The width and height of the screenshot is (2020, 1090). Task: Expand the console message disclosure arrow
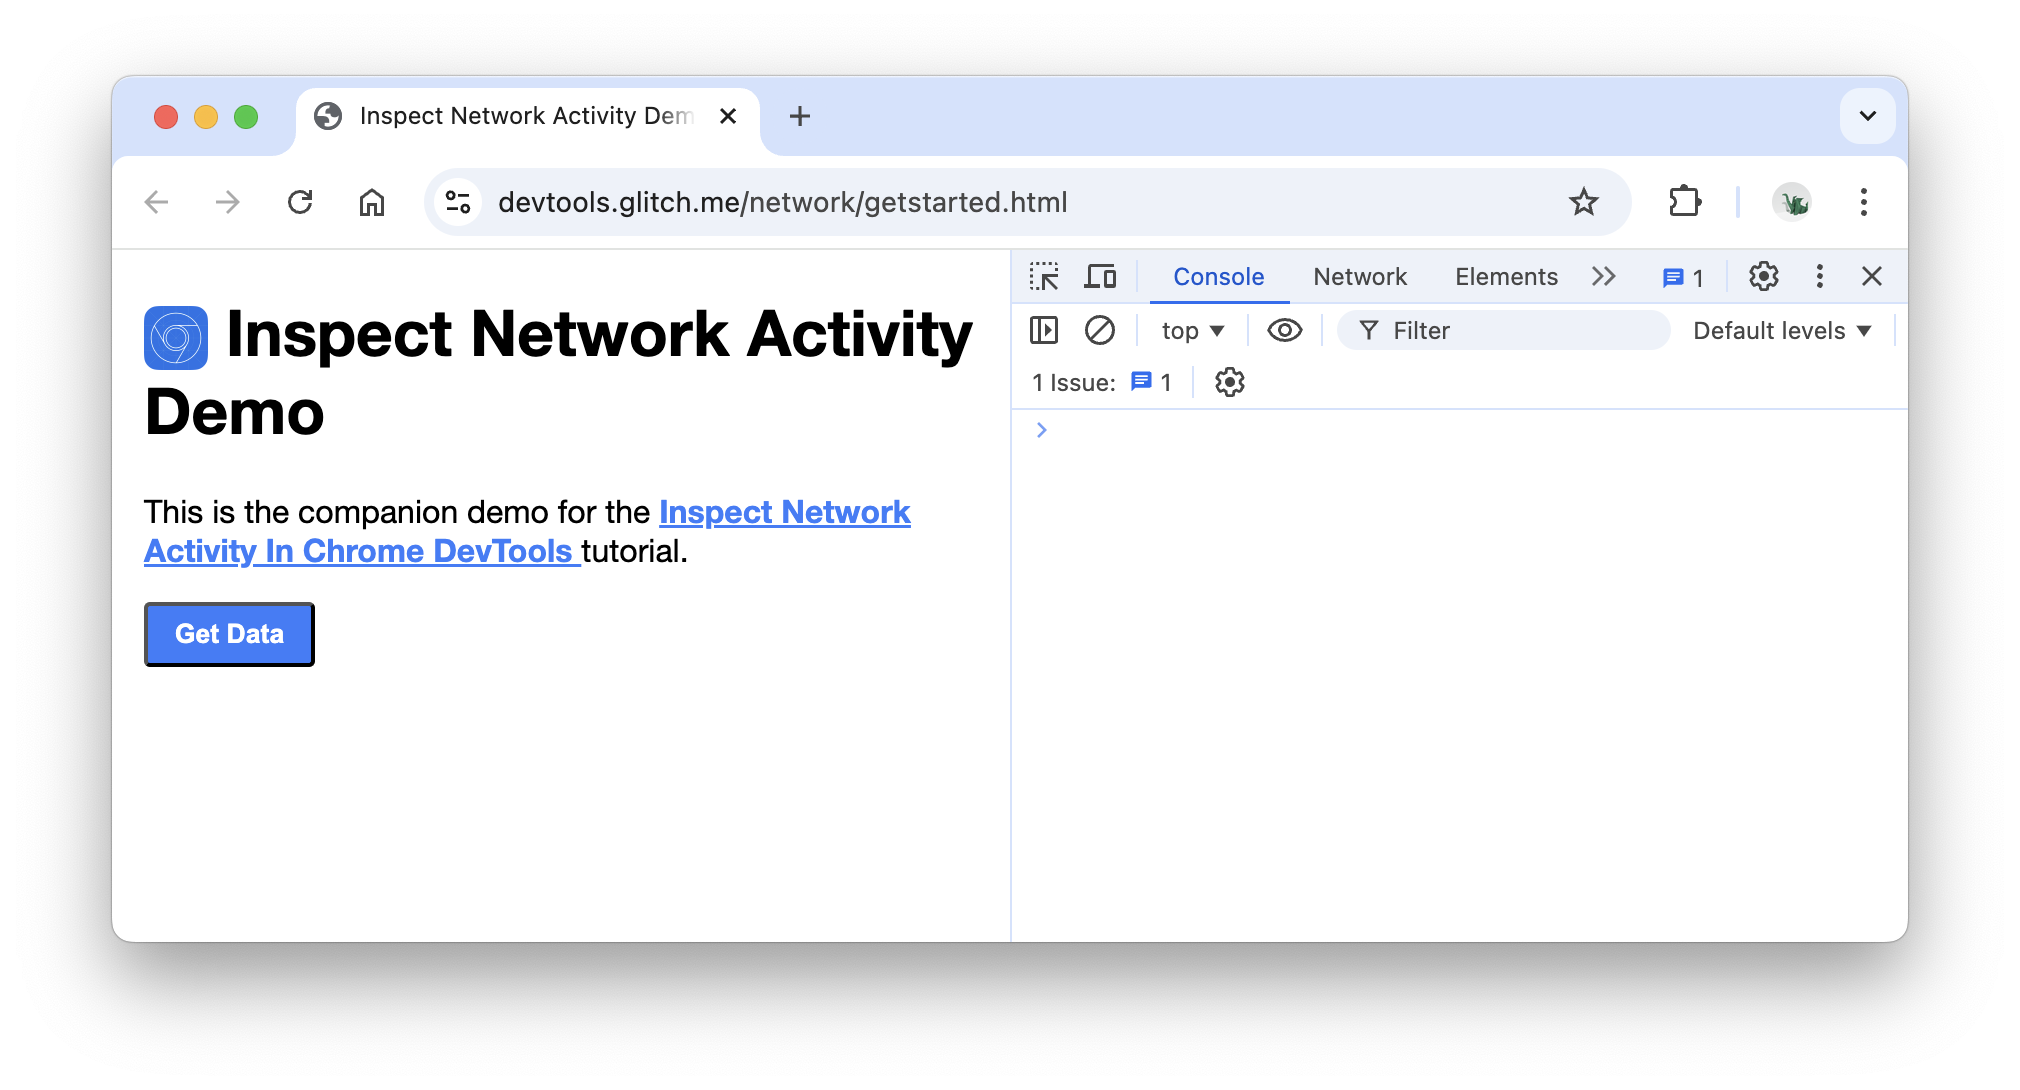click(x=1043, y=428)
